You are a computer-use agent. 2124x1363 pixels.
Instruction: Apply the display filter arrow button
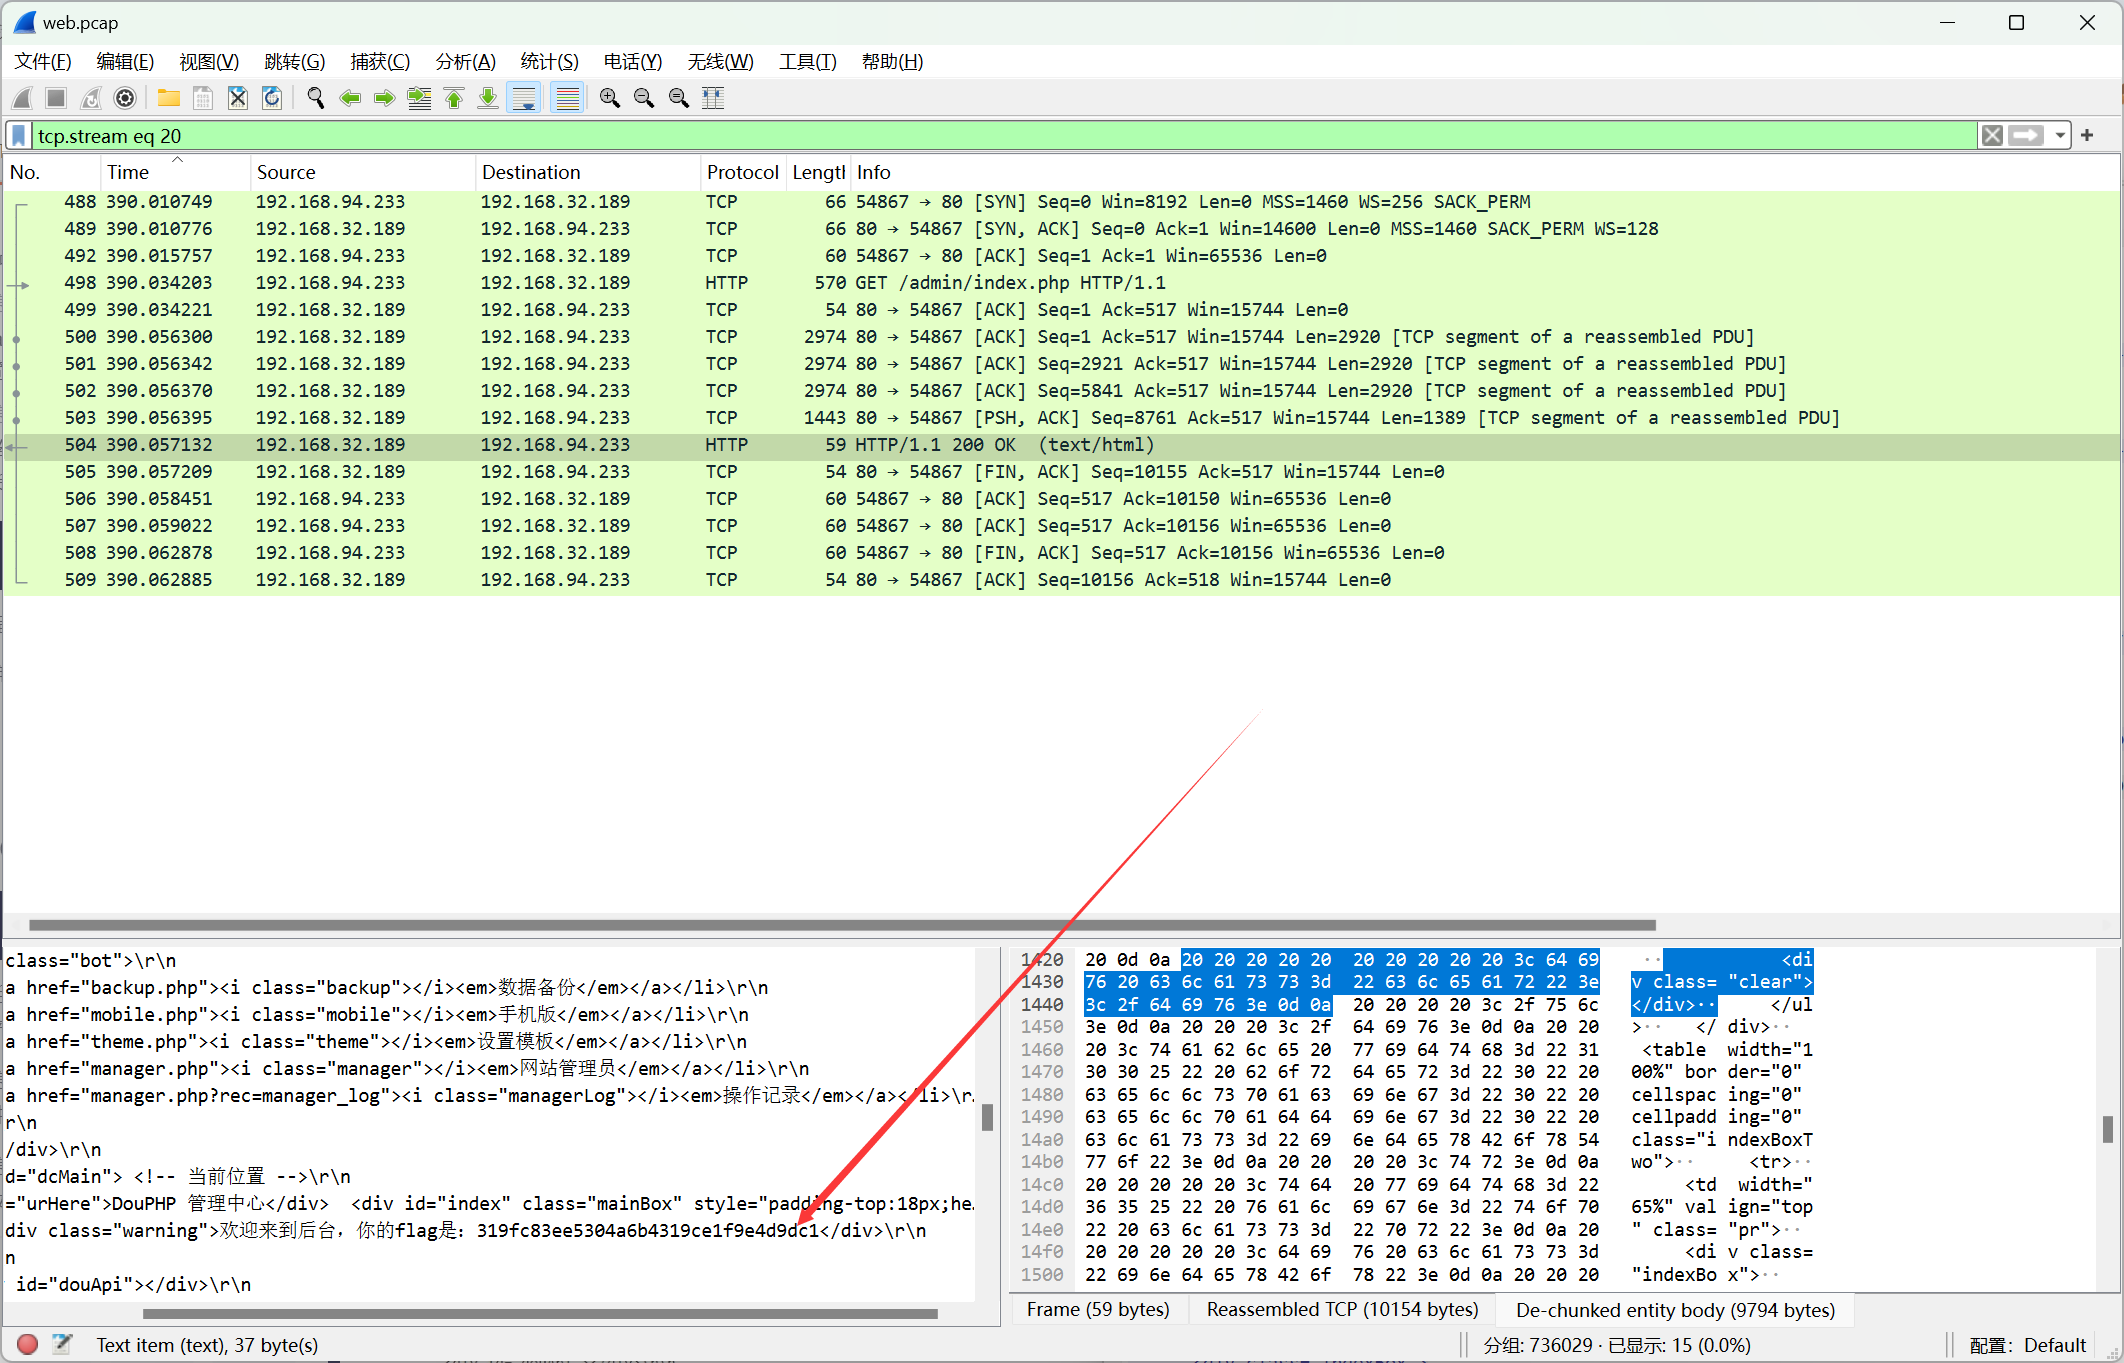coord(2026,135)
